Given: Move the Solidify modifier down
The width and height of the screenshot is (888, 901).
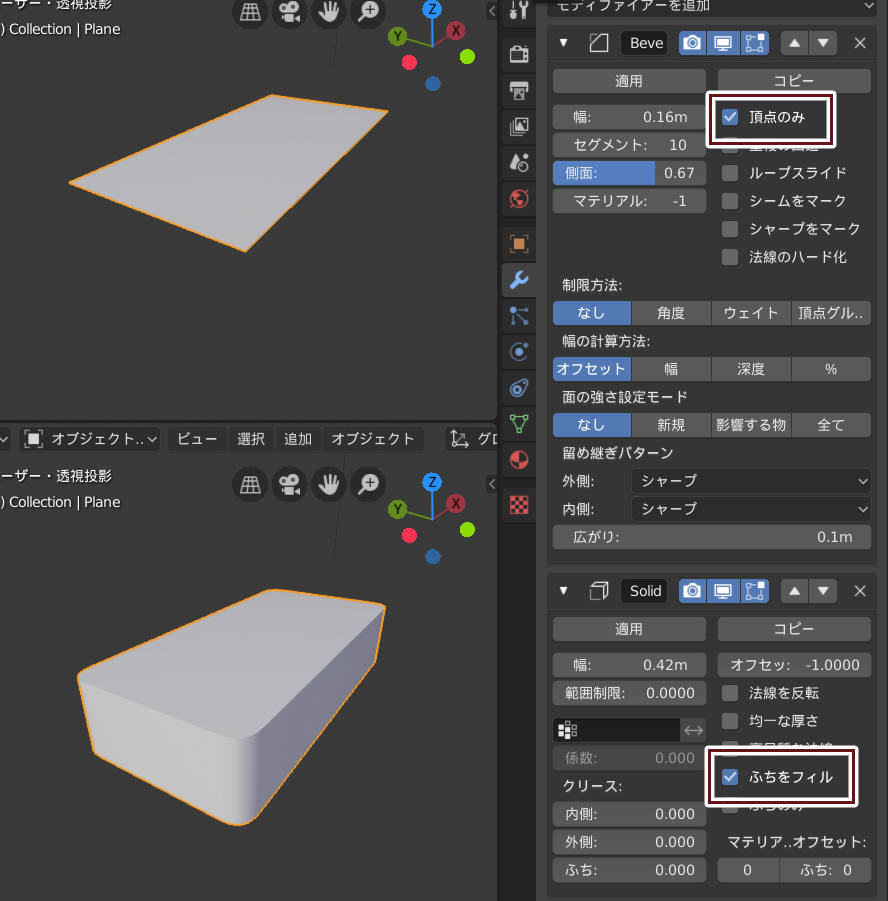Looking at the screenshot, I should click(x=823, y=591).
